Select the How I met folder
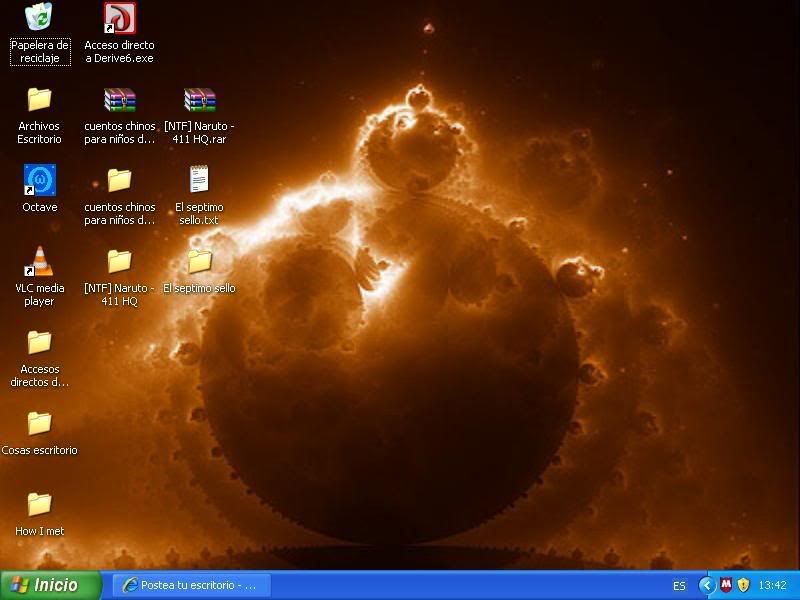 pyautogui.click(x=40, y=504)
